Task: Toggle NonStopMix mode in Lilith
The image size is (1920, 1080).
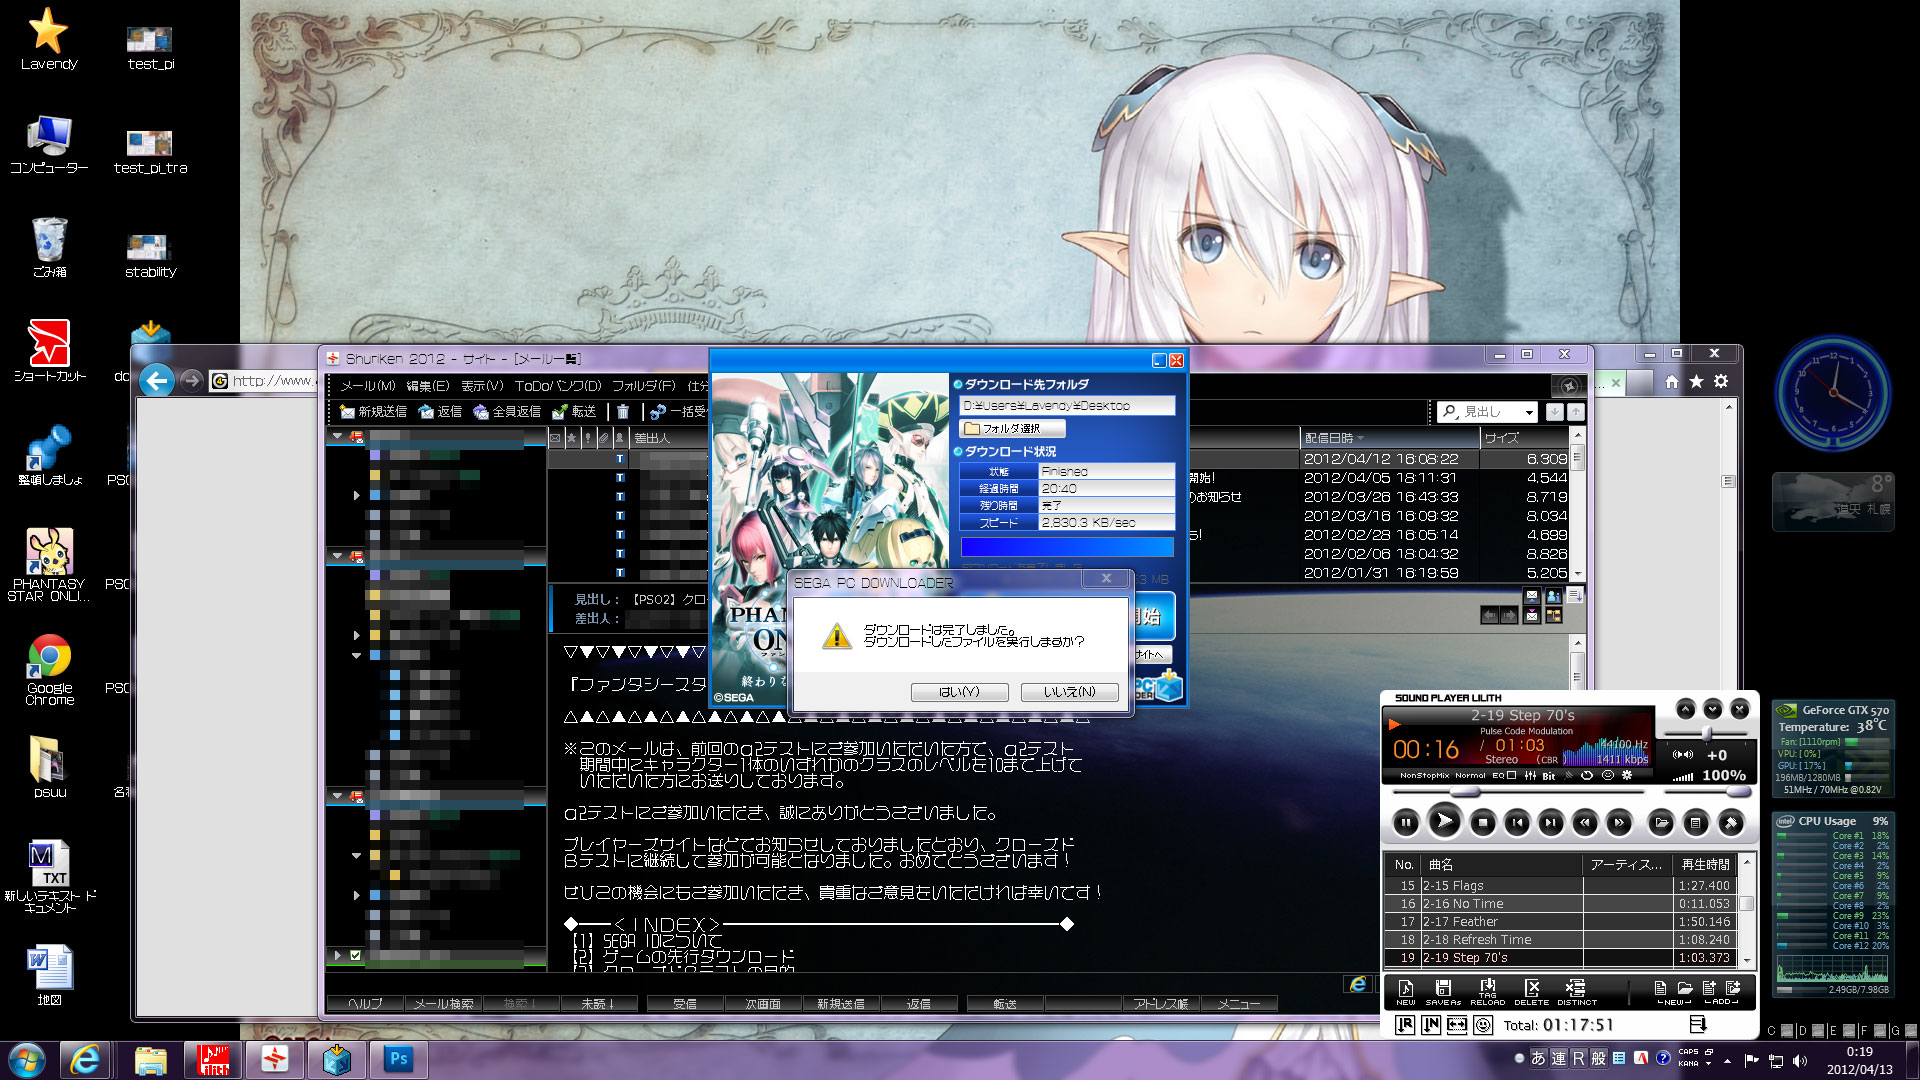Action: [1424, 775]
